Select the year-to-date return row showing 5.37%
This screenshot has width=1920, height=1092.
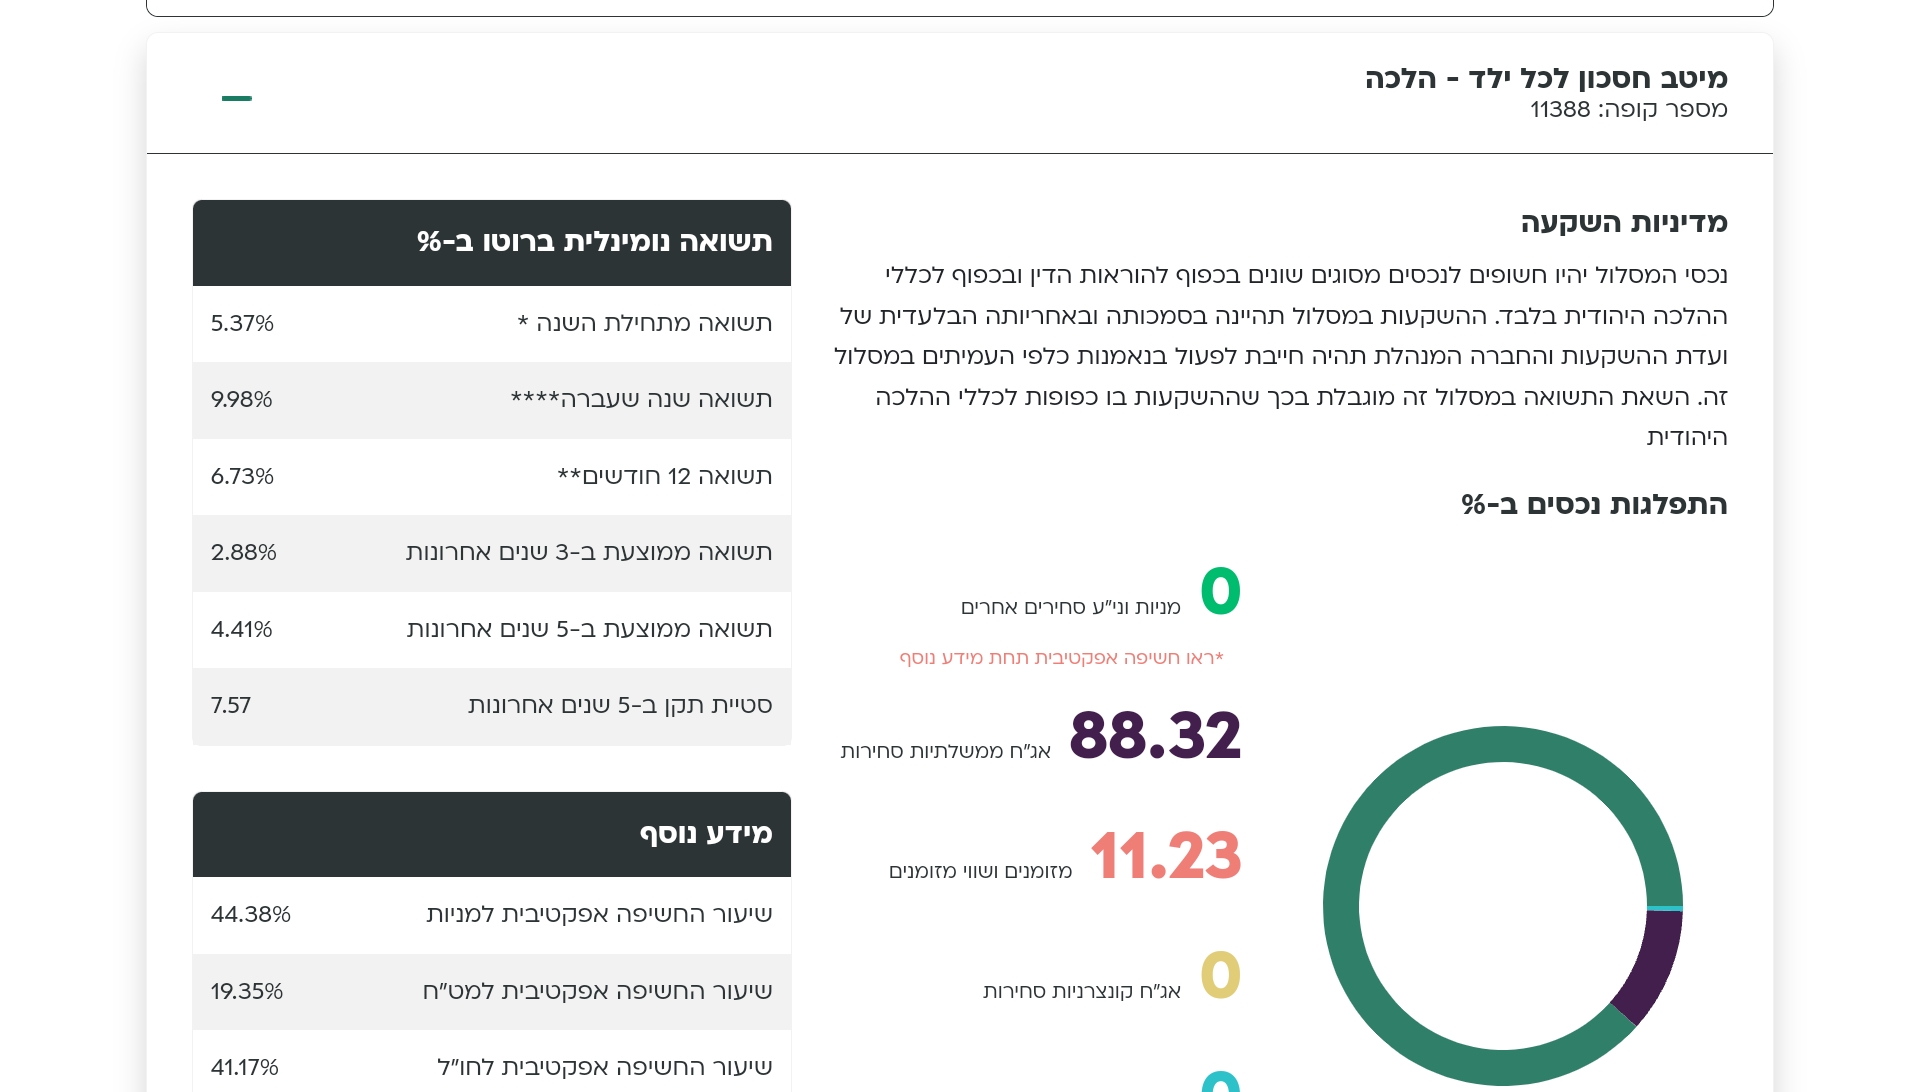coord(492,324)
